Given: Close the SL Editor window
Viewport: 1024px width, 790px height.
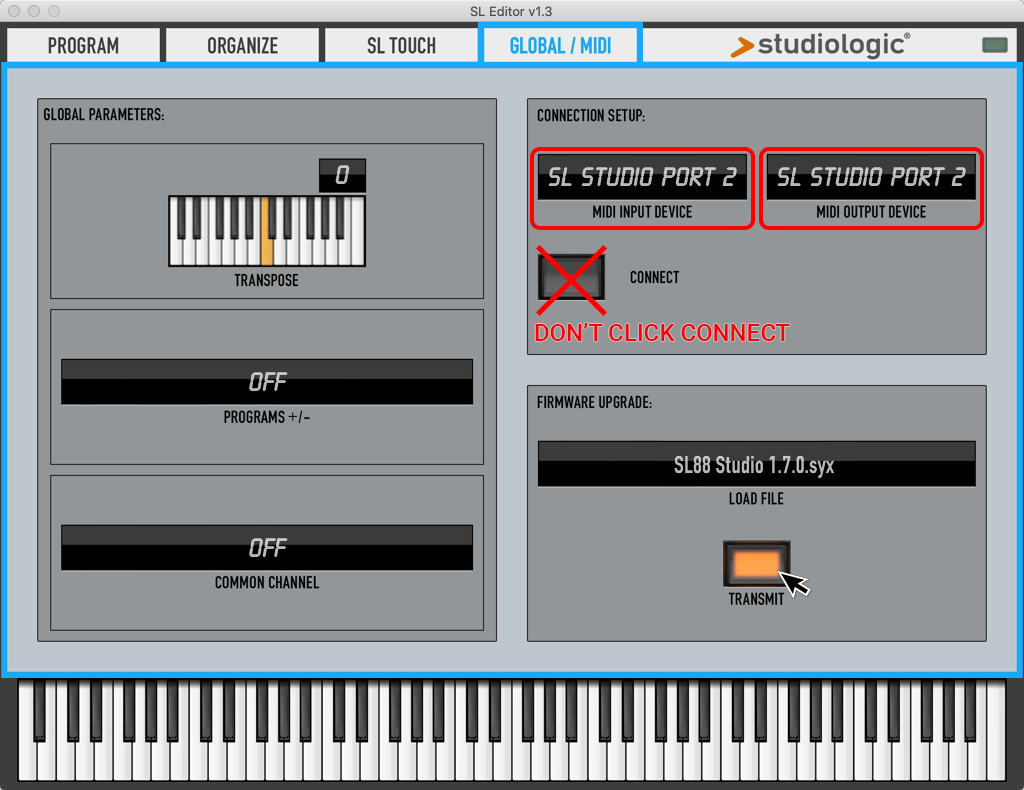Looking at the screenshot, I should tap(14, 11).
